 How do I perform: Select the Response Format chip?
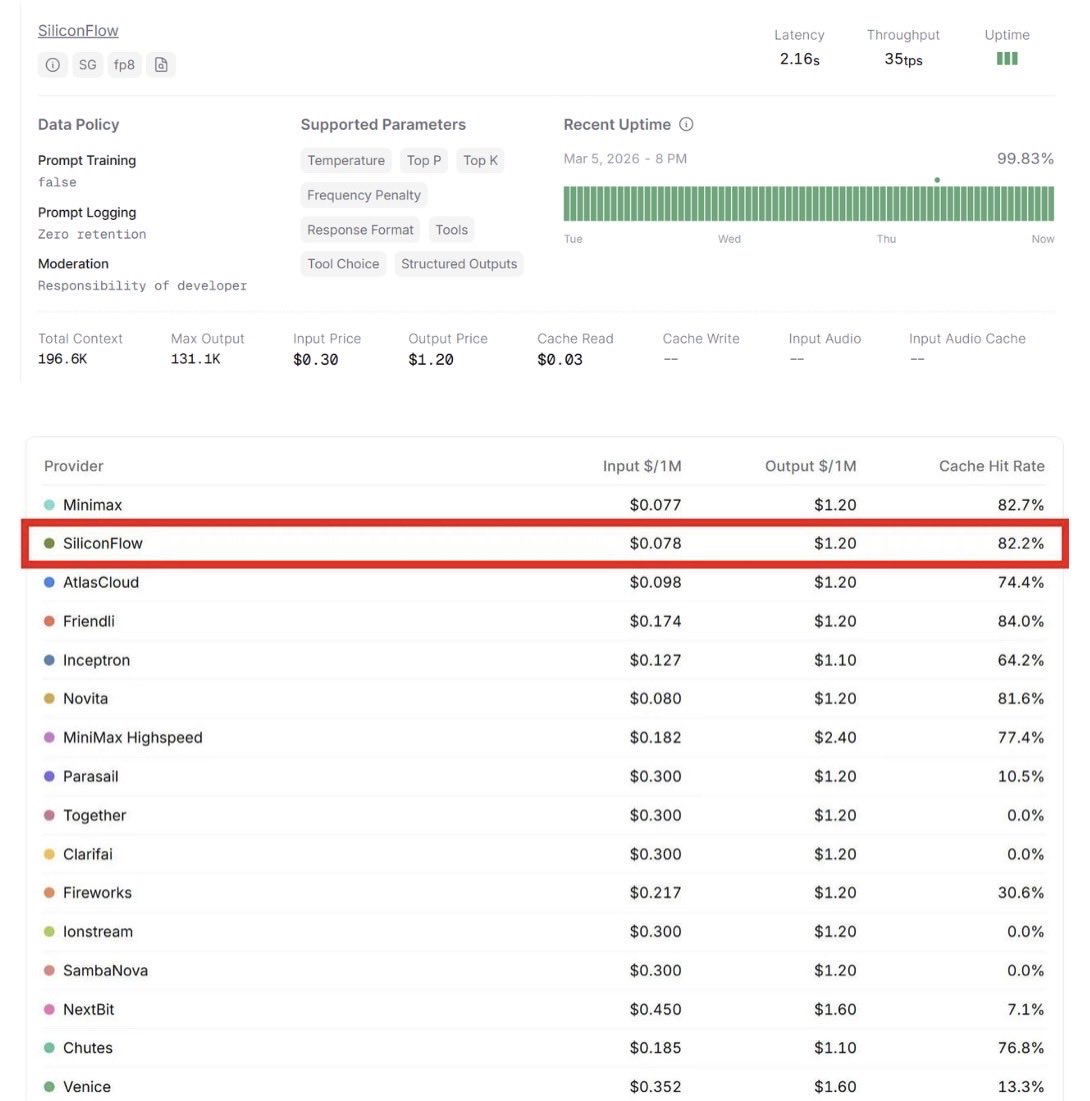[360, 230]
